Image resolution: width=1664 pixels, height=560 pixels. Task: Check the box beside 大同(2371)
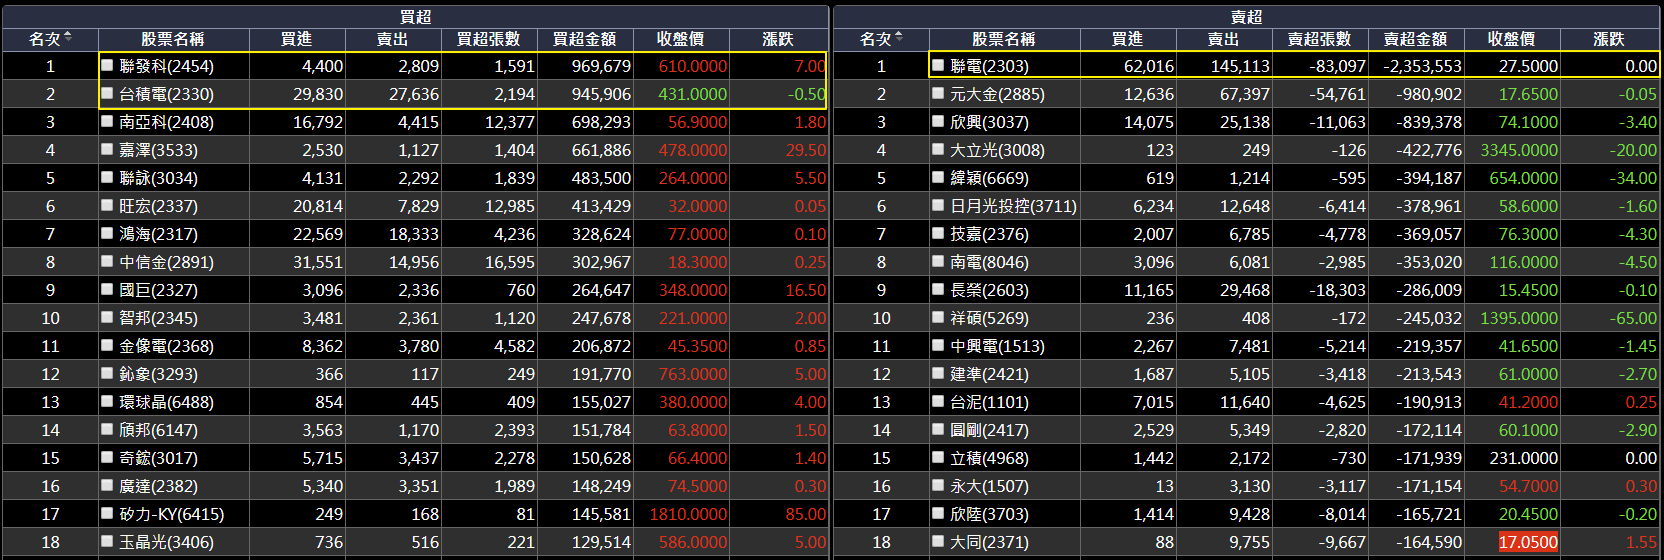[x=938, y=541]
